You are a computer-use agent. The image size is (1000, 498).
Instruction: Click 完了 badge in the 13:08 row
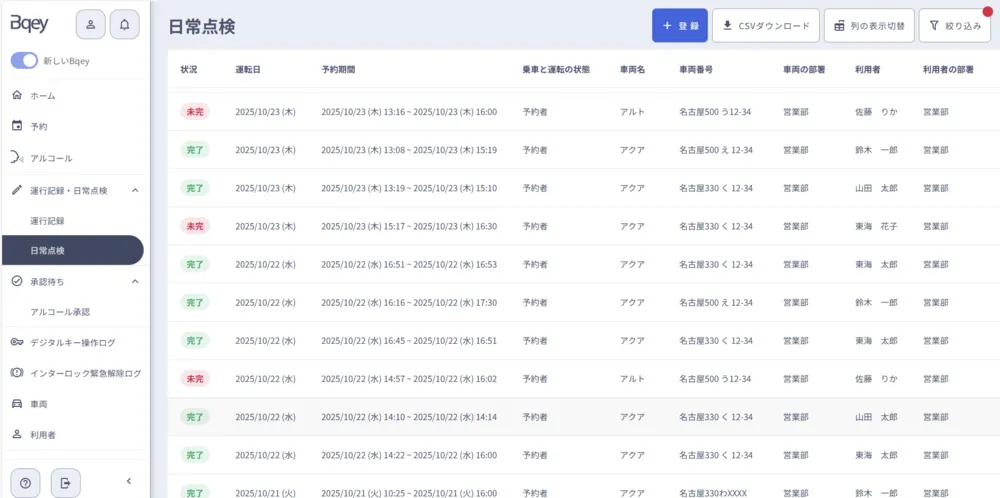(195, 150)
